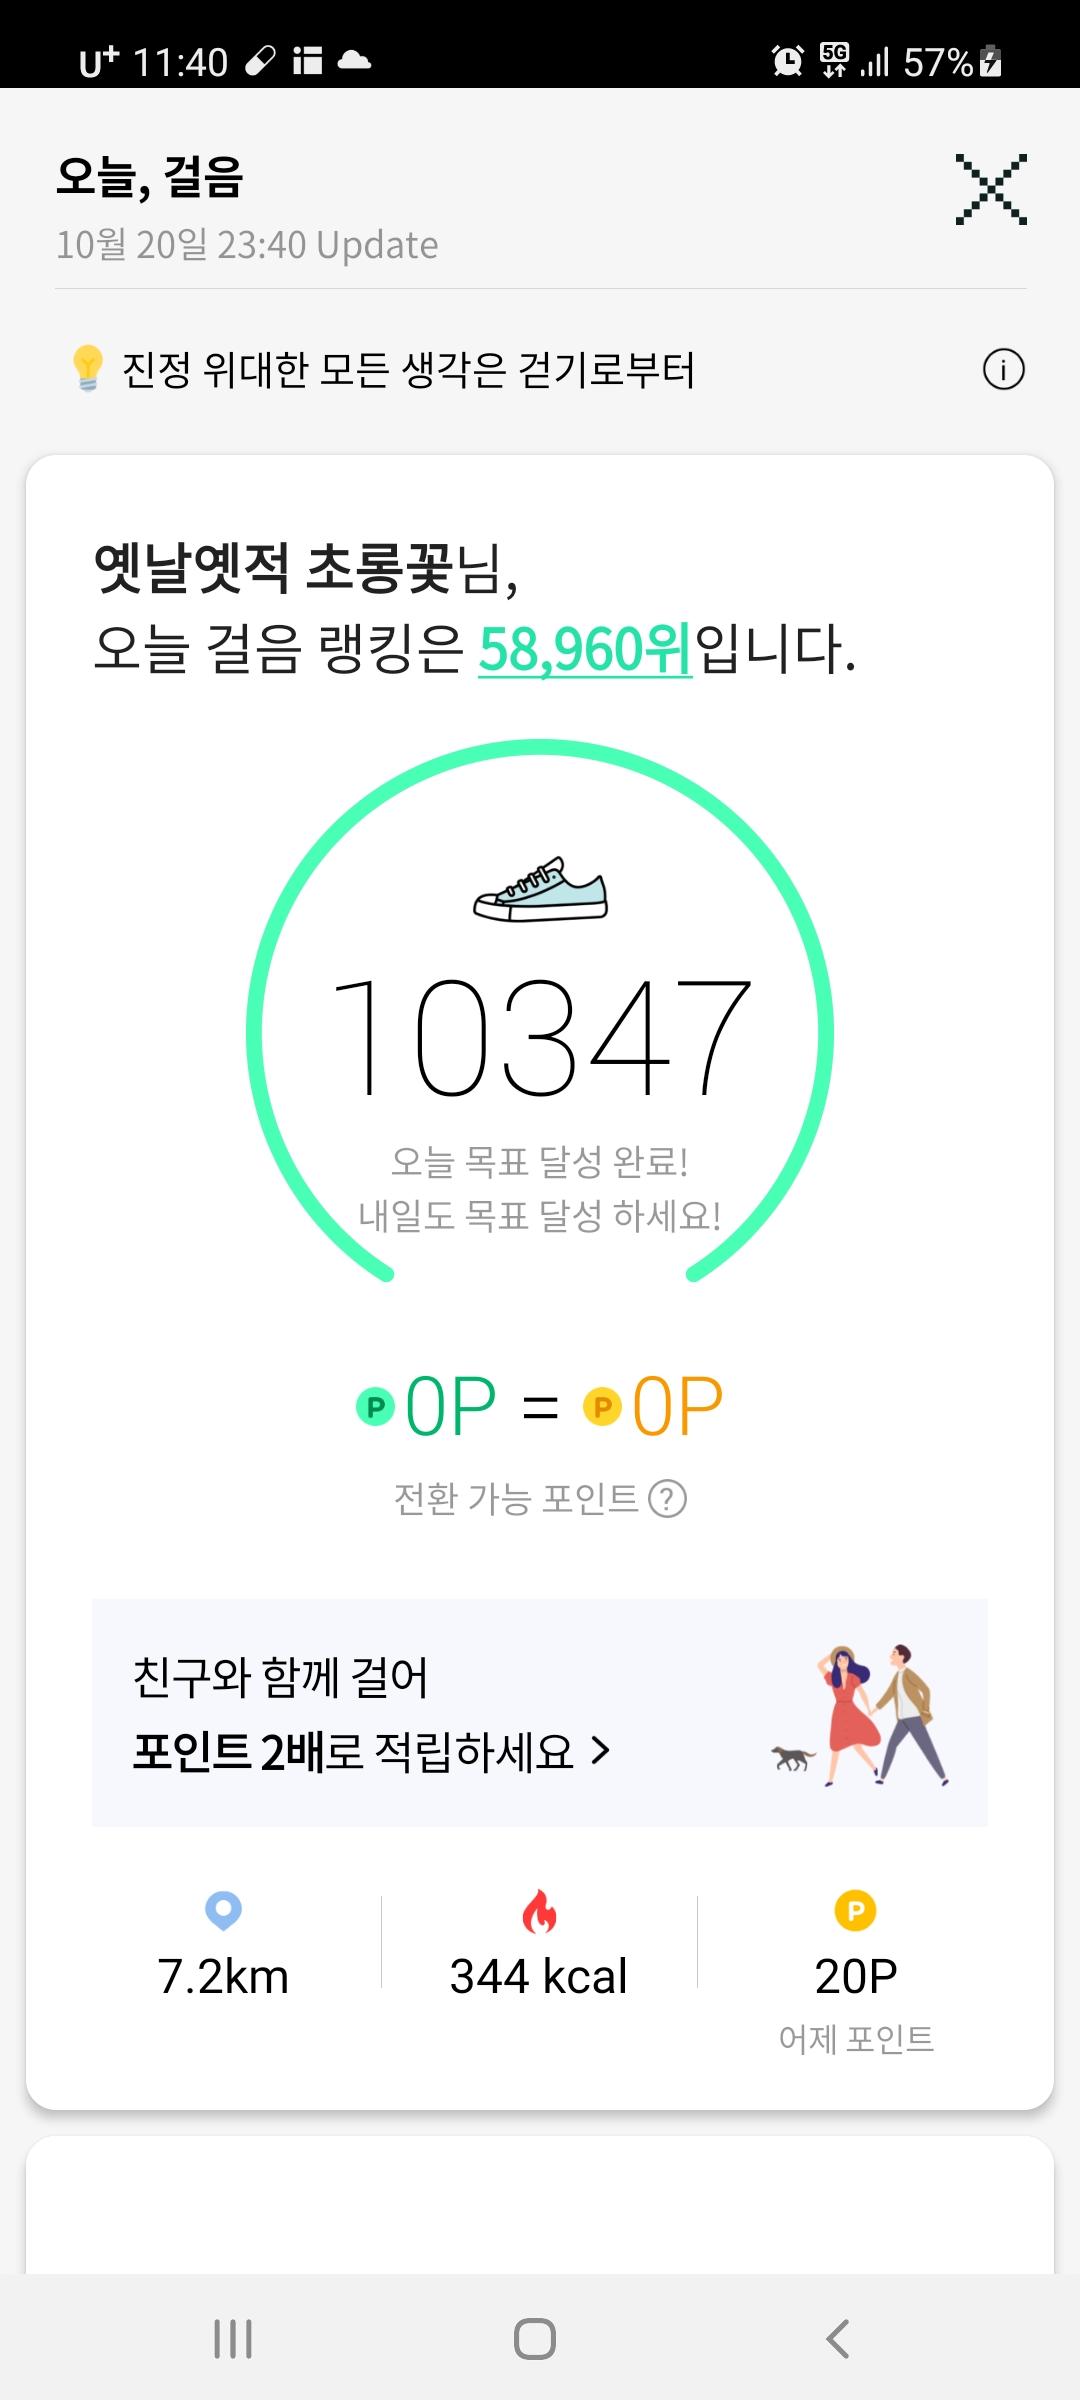1080x2400 pixels.
Task: Tap the couple walking dog illustration
Action: 862,1714
